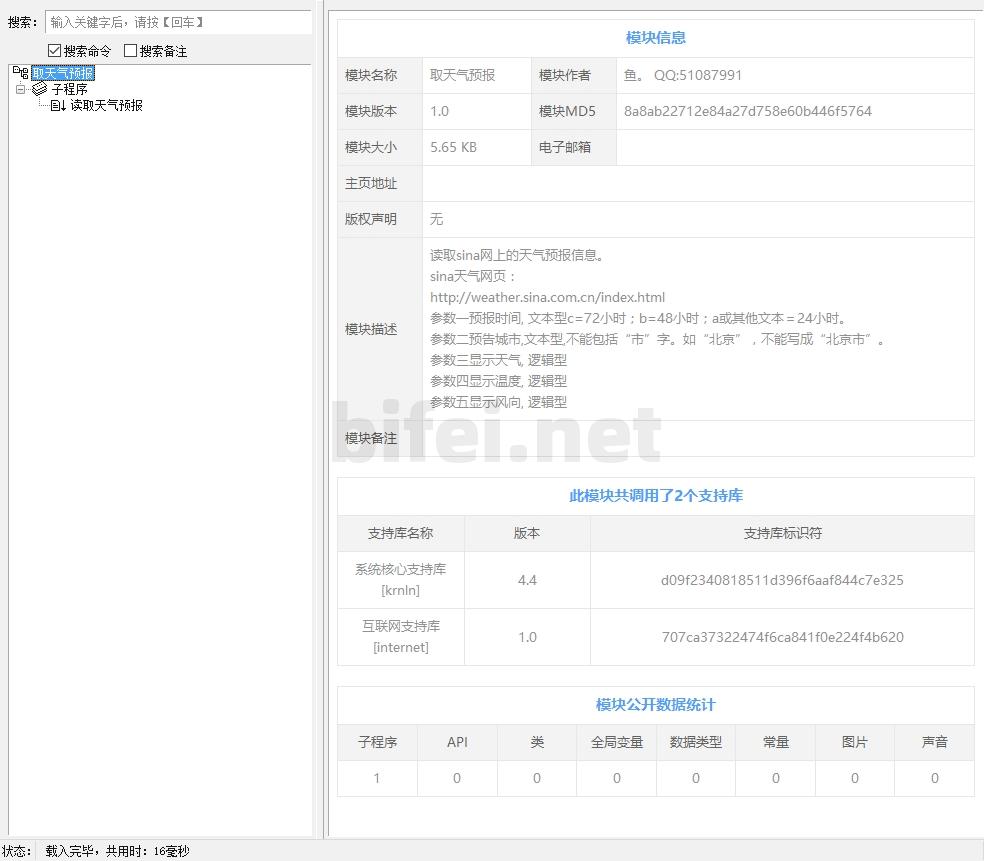Click the 模块公开数据统计 heading
This screenshot has width=984, height=861.
tap(655, 705)
